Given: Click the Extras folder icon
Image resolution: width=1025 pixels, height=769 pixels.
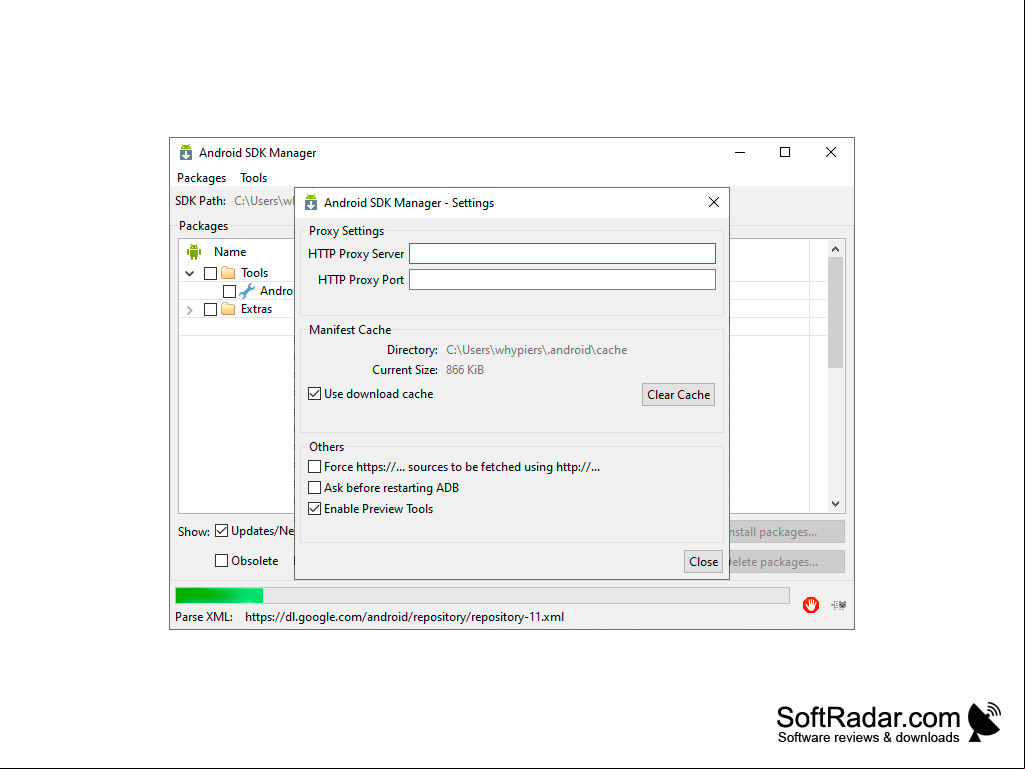Looking at the screenshot, I should click(x=228, y=309).
